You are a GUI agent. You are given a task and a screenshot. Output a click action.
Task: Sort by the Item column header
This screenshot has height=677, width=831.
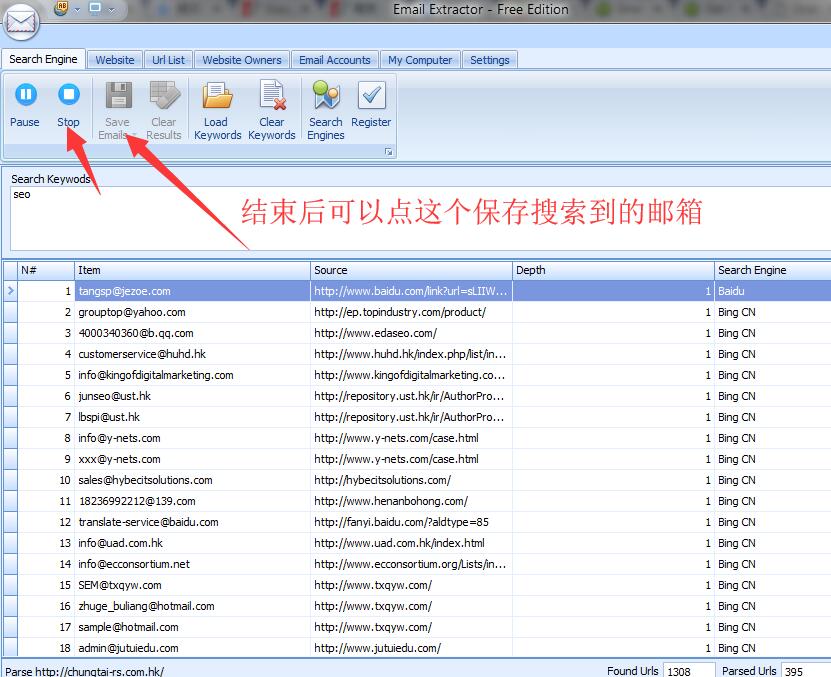(x=192, y=270)
